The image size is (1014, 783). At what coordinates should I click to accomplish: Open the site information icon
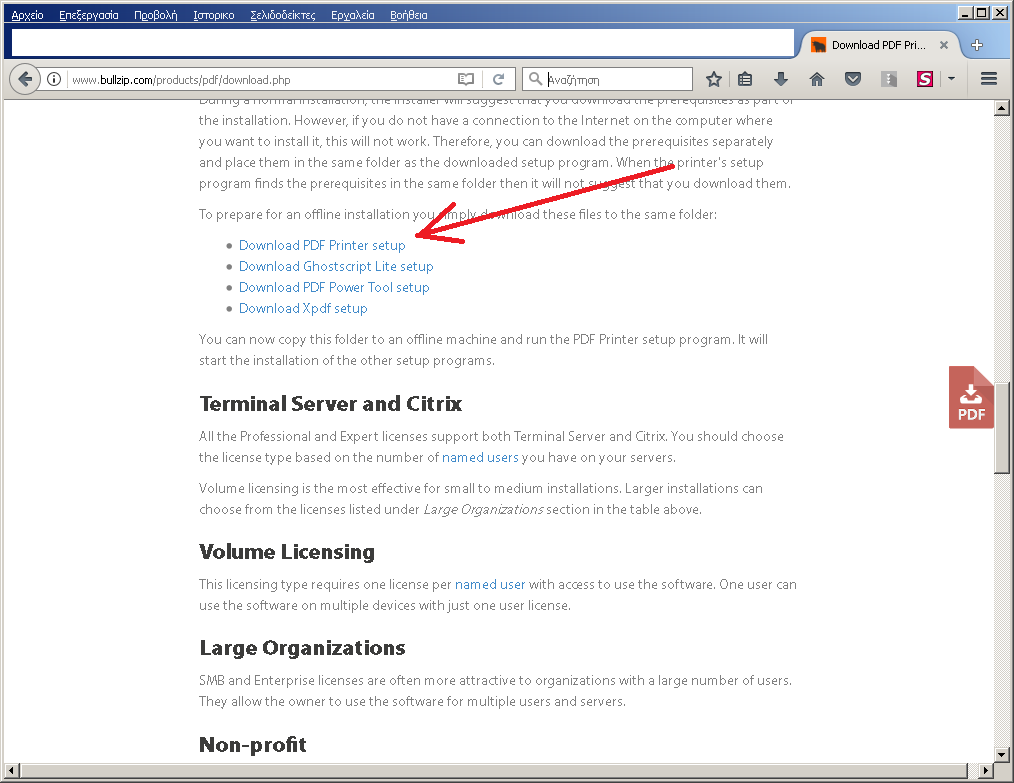click(x=54, y=79)
